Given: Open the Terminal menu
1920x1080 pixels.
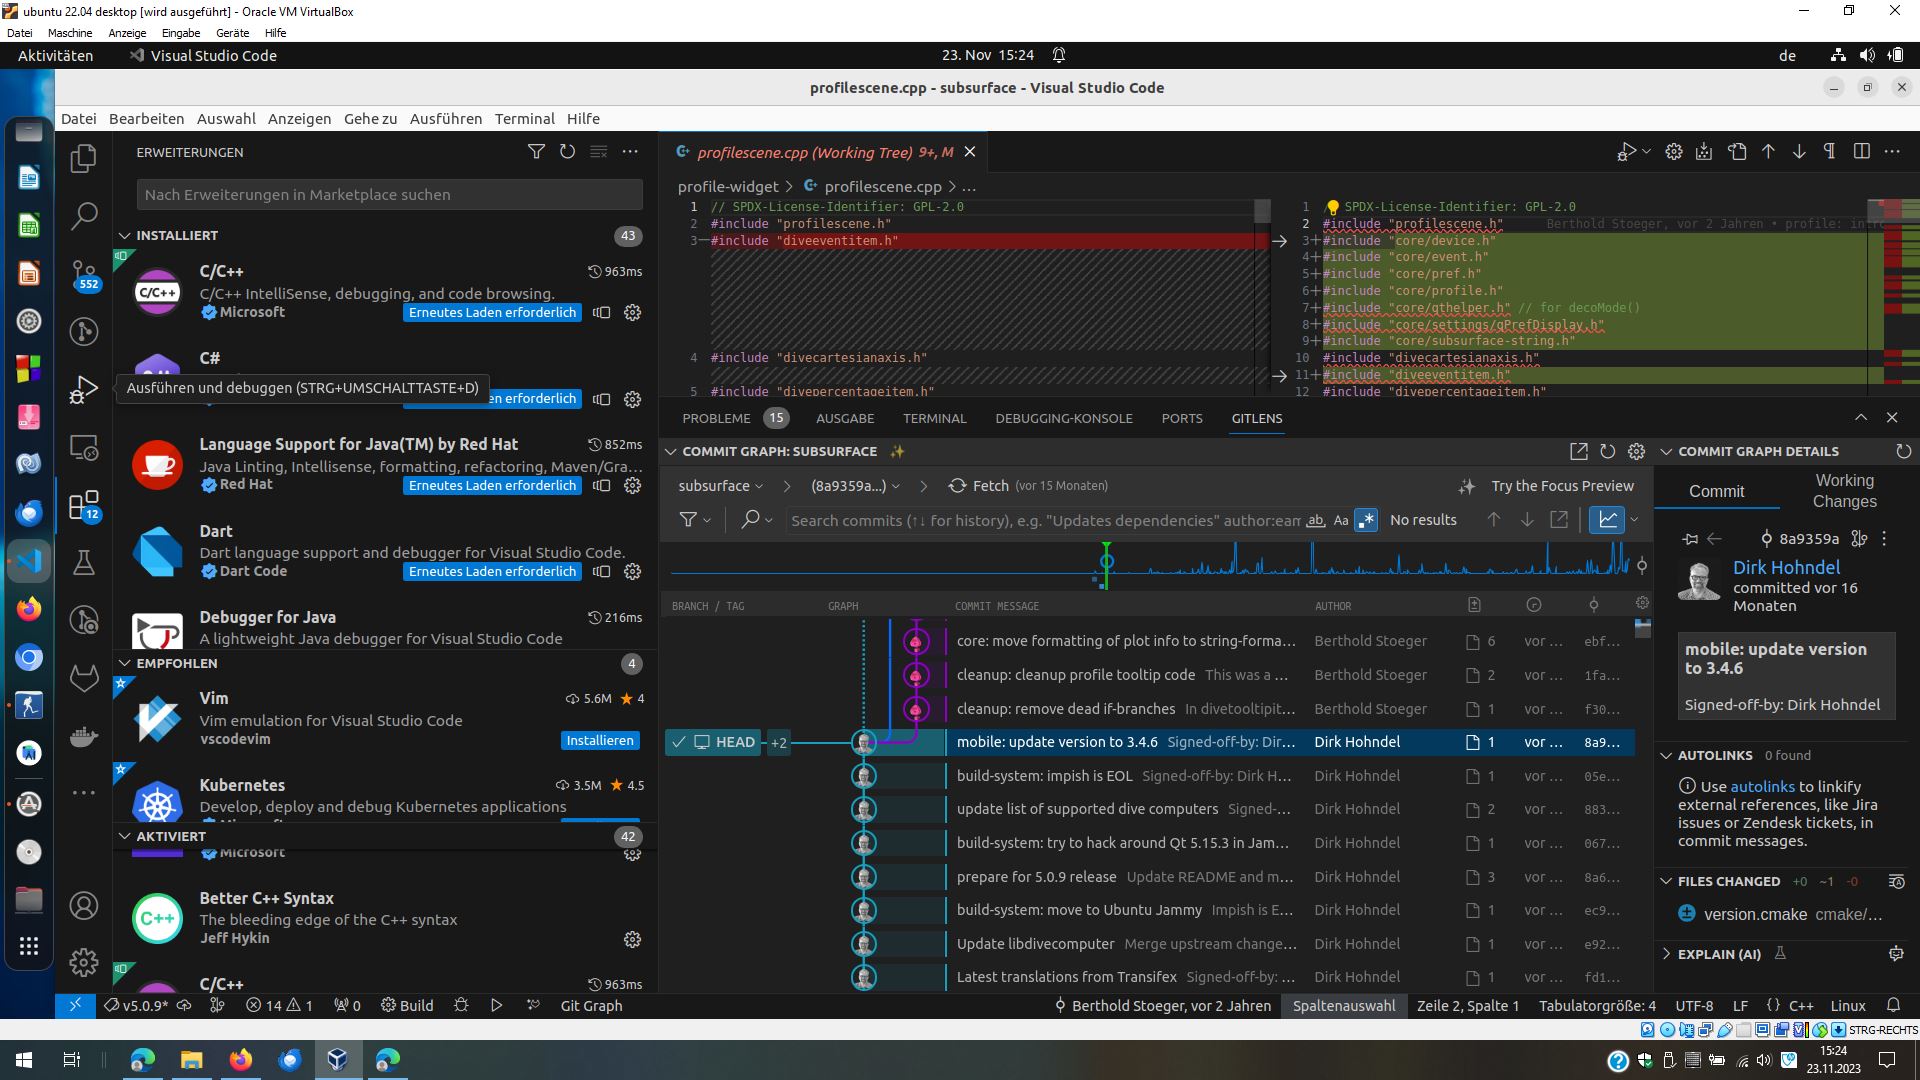Looking at the screenshot, I should point(524,119).
